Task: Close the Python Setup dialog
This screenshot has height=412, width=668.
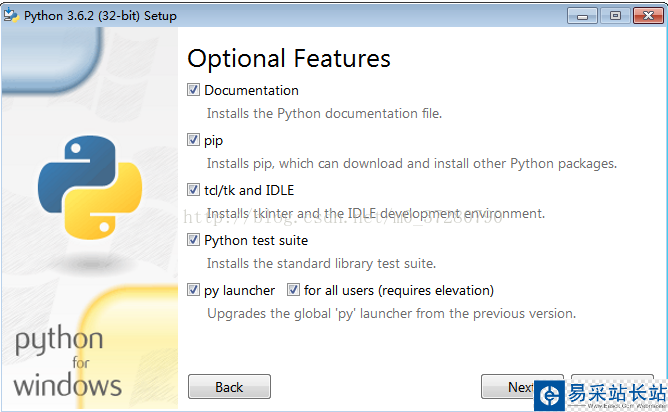Action: (644, 14)
